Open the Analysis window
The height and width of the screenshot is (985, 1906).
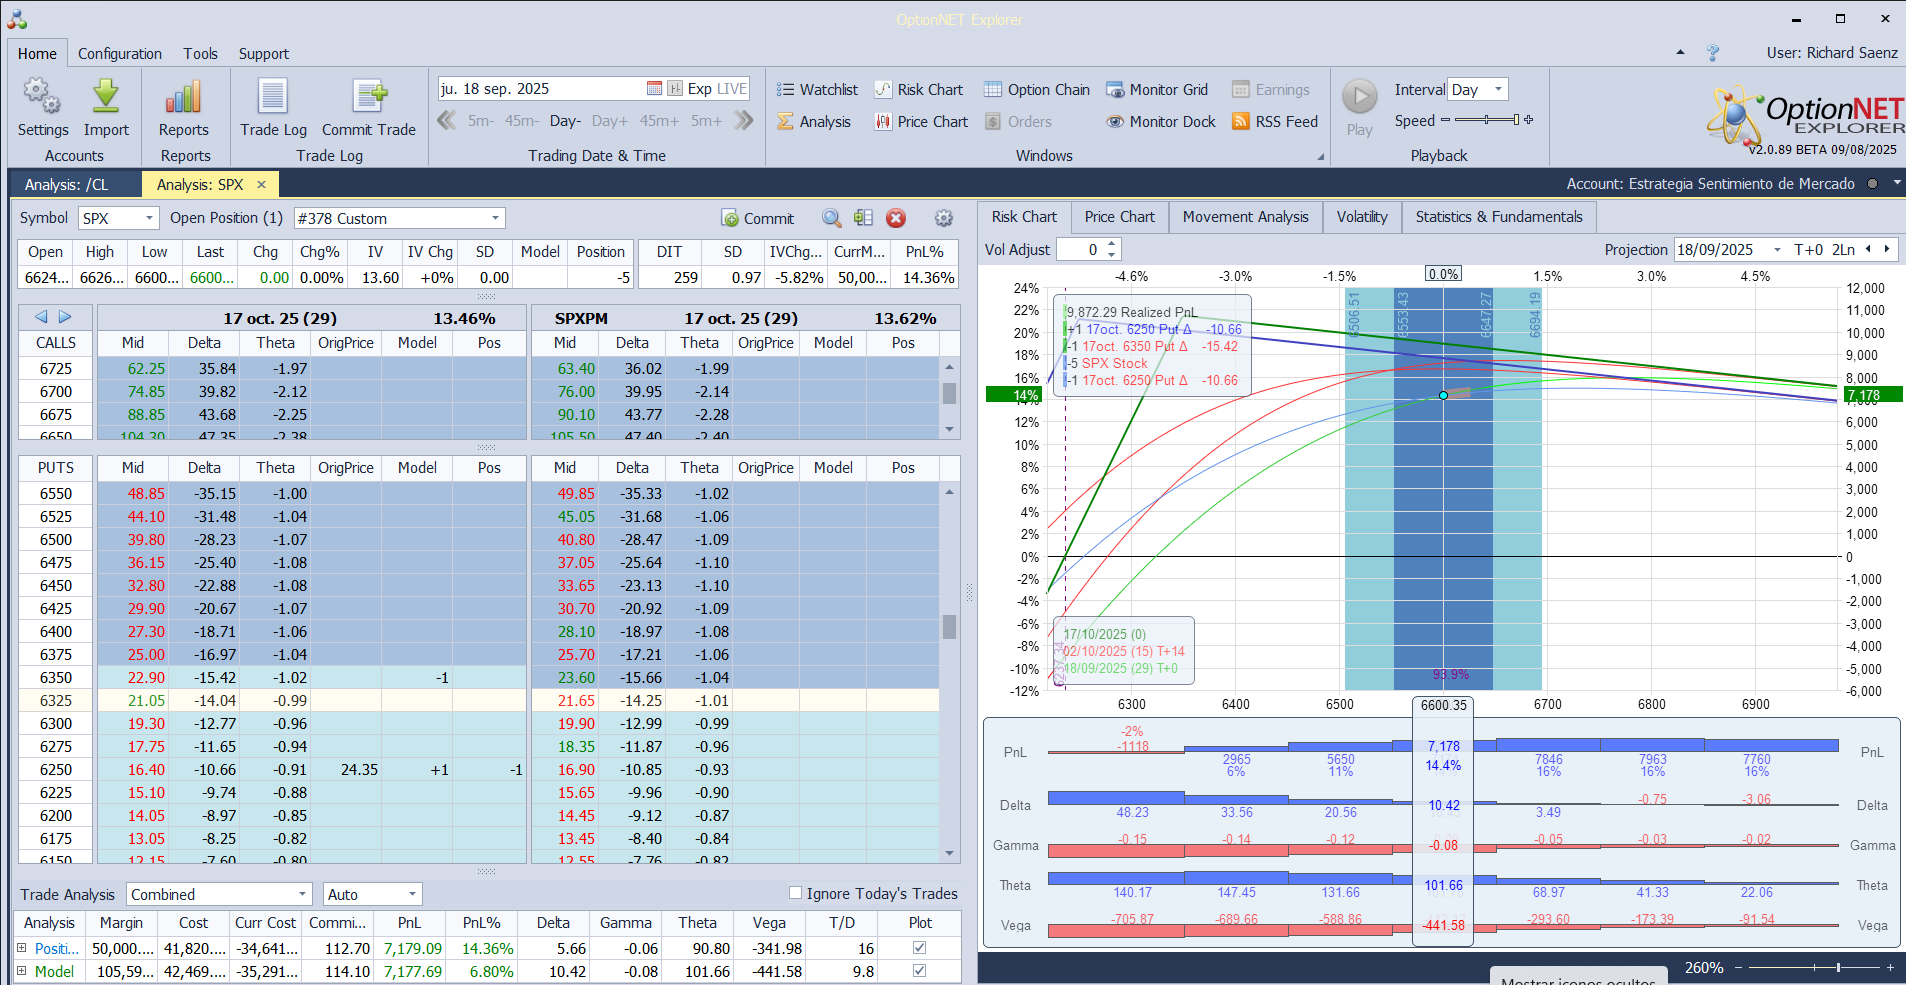pyautogui.click(x=814, y=122)
